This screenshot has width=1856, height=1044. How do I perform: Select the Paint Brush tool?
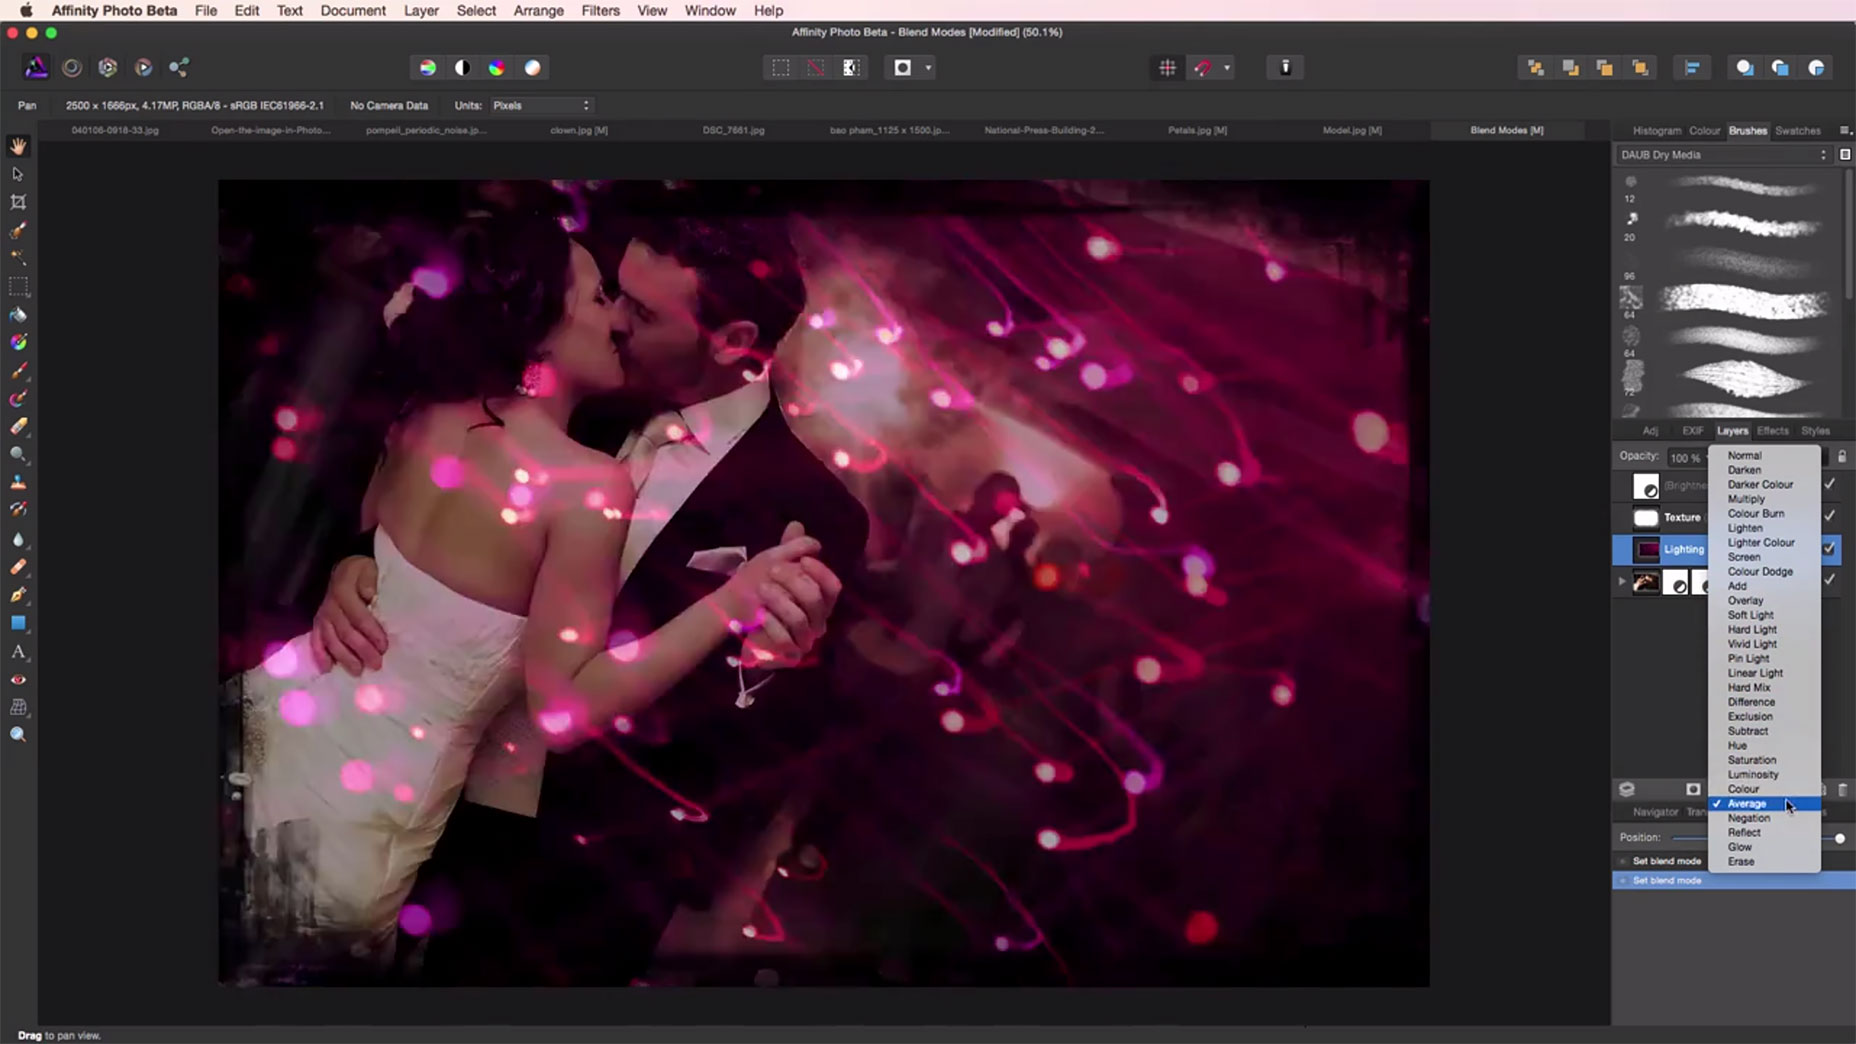click(18, 370)
